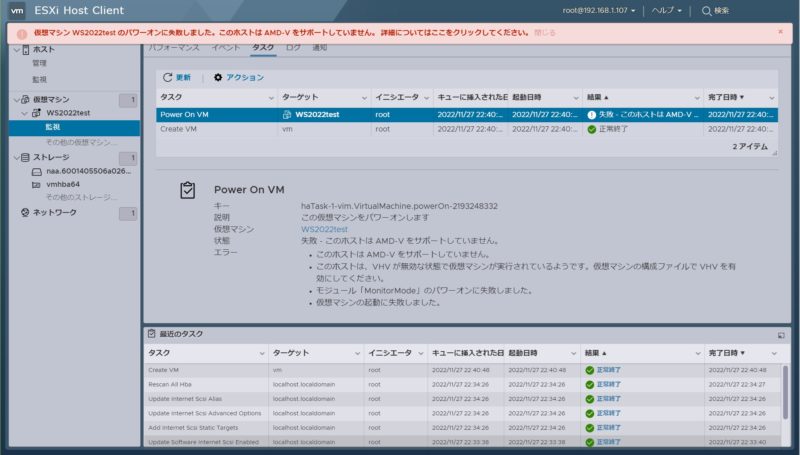Click the task clipboard icon beside Power On VM
The height and width of the screenshot is (455, 800).
point(188,190)
